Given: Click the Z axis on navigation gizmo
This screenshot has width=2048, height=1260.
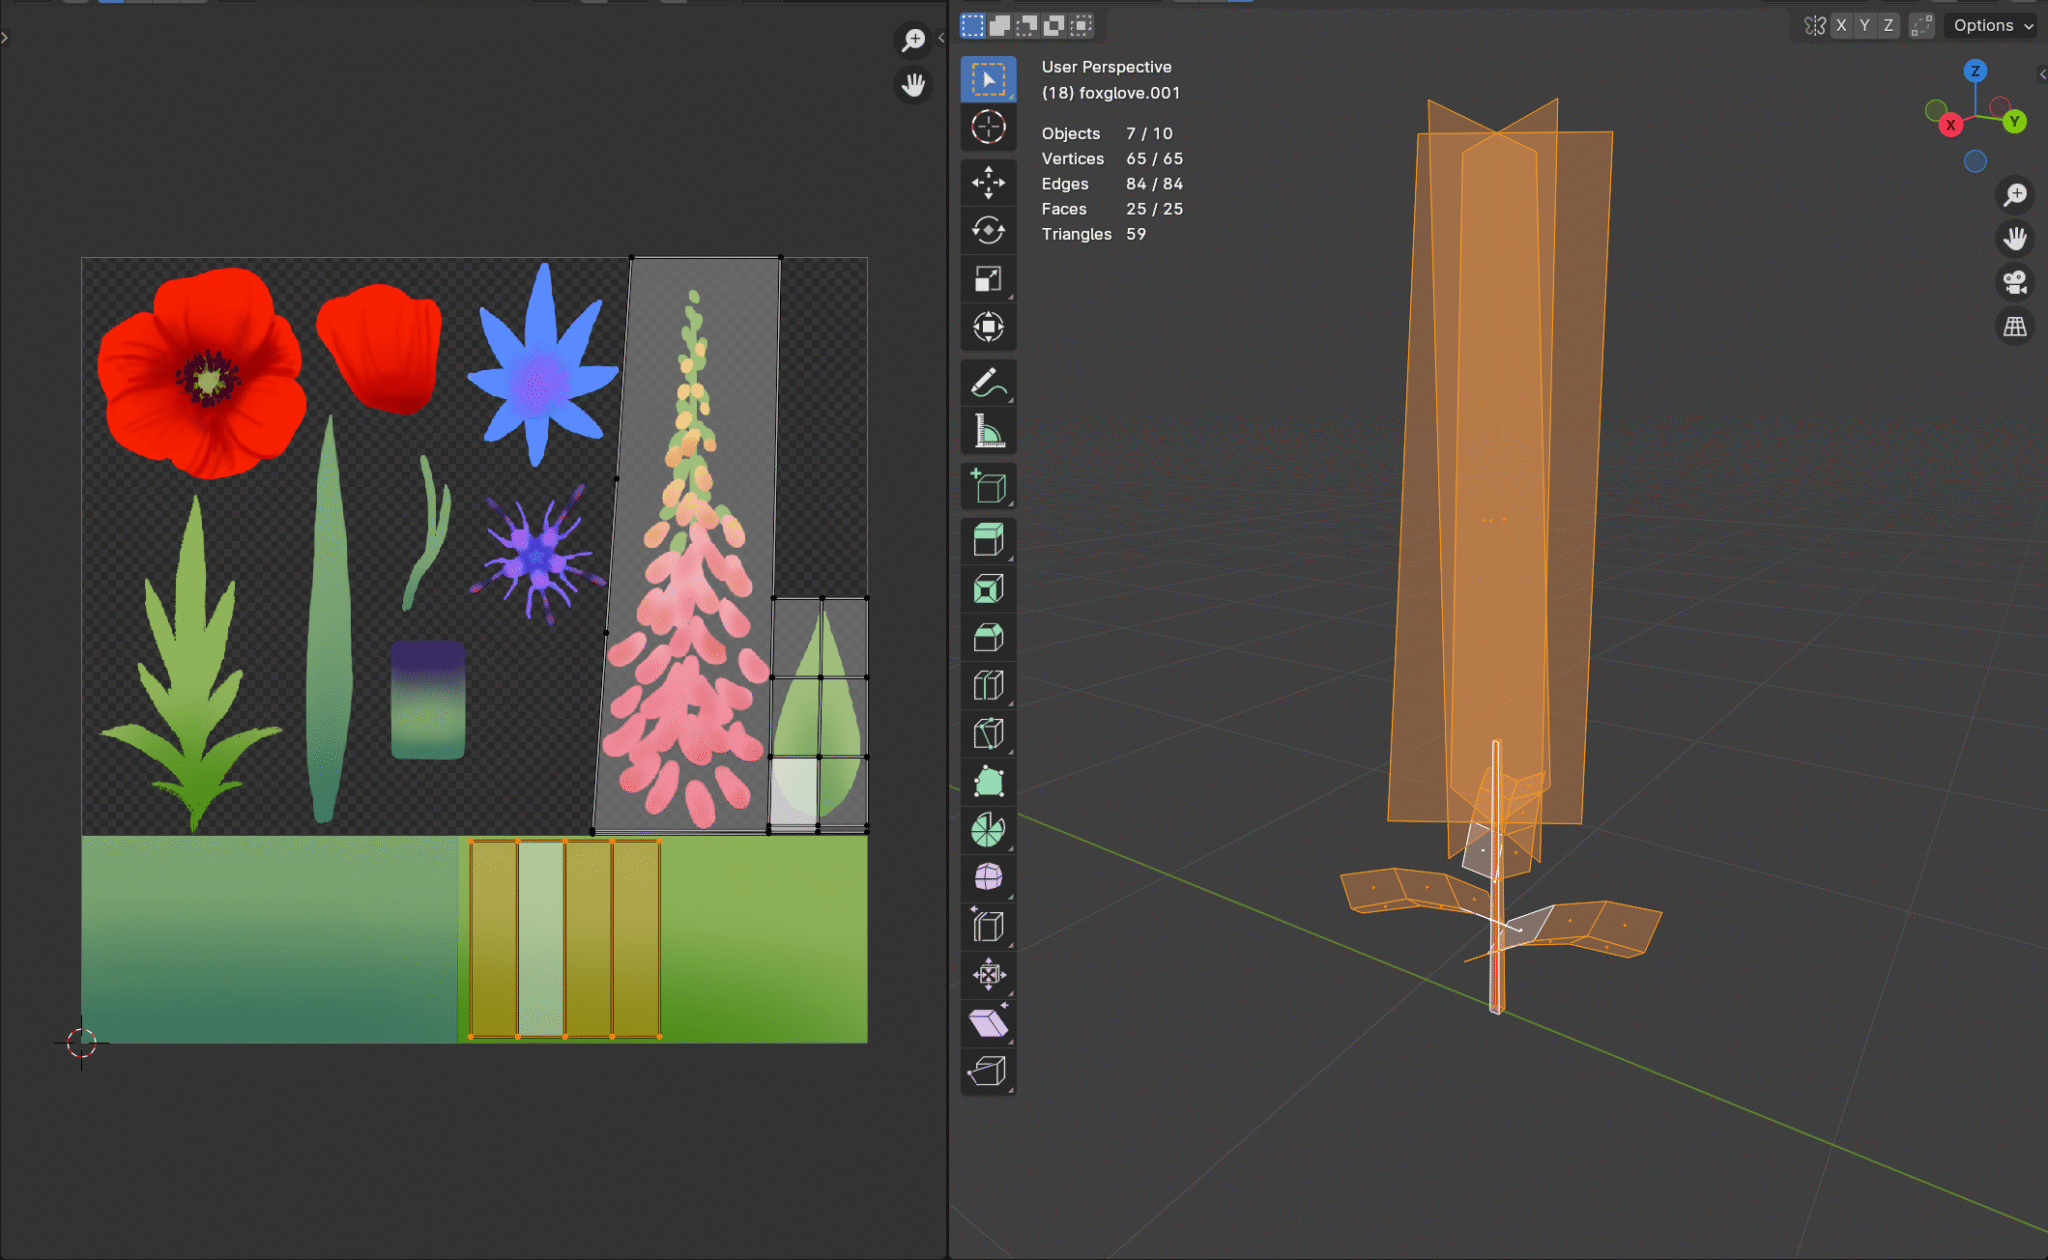Looking at the screenshot, I should 1974,71.
